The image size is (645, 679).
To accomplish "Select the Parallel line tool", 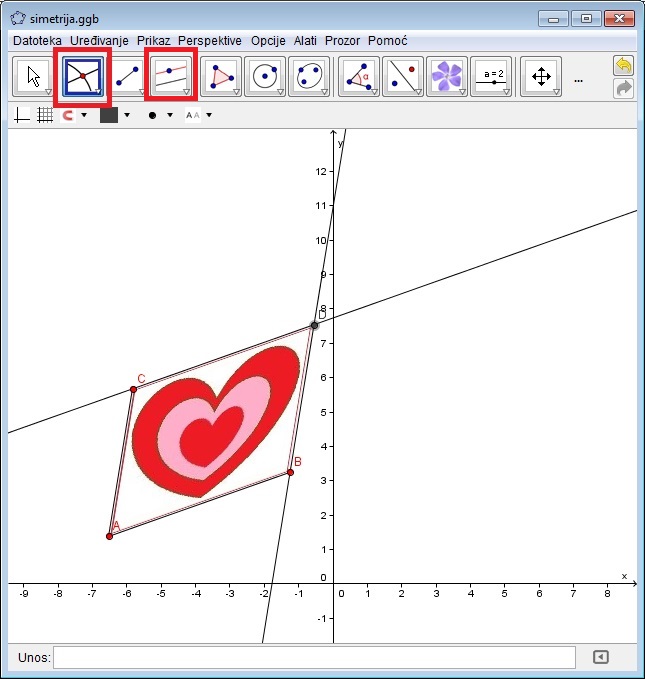I will tap(171, 76).
